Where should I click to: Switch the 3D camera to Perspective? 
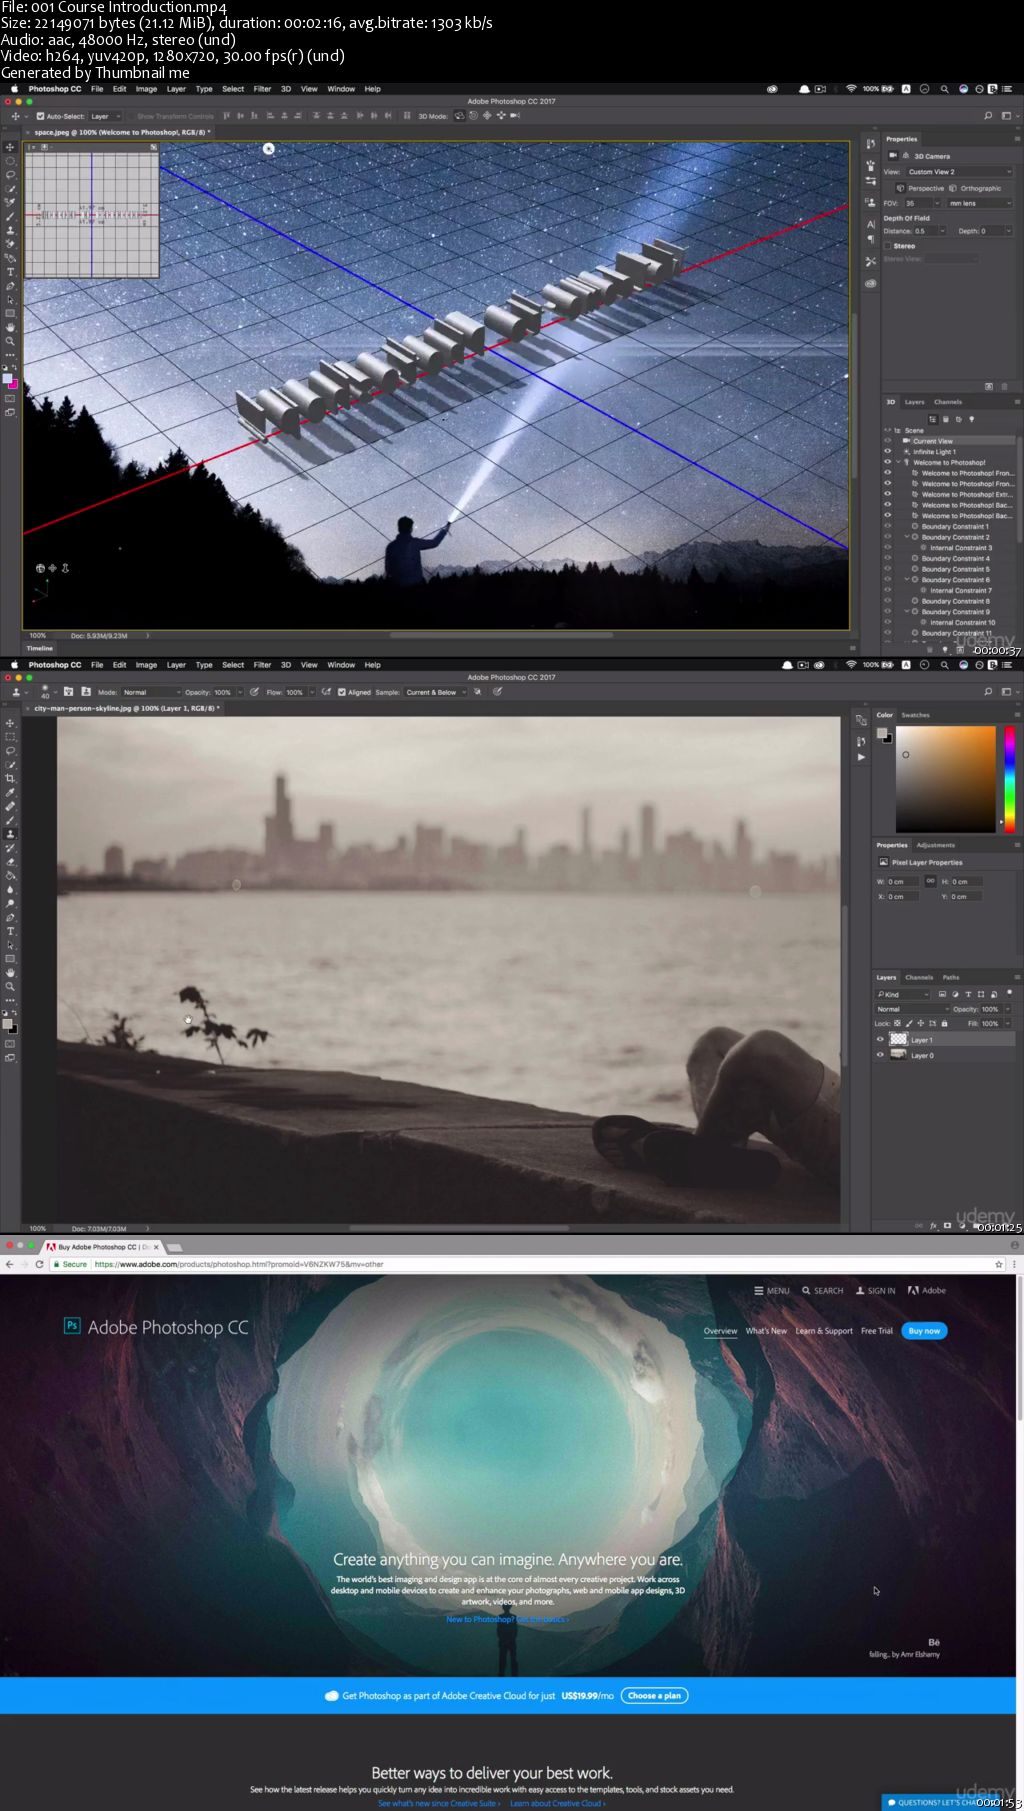point(920,188)
